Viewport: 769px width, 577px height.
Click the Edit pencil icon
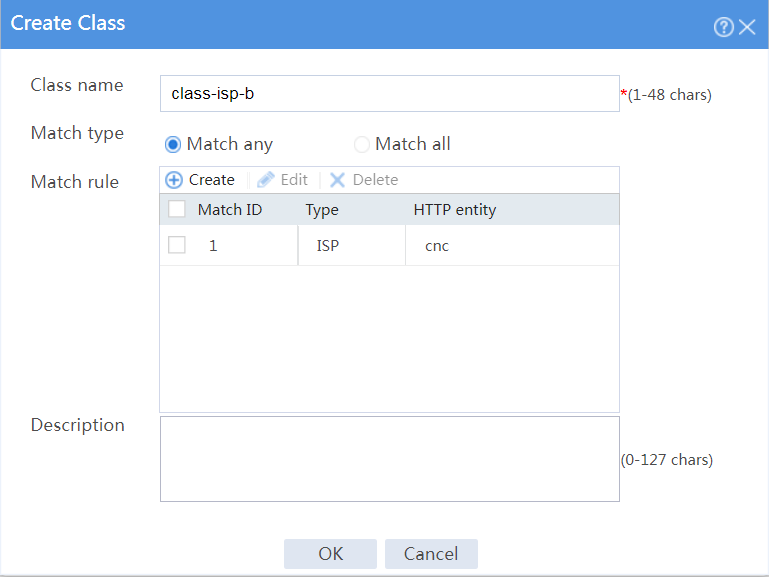(x=265, y=180)
